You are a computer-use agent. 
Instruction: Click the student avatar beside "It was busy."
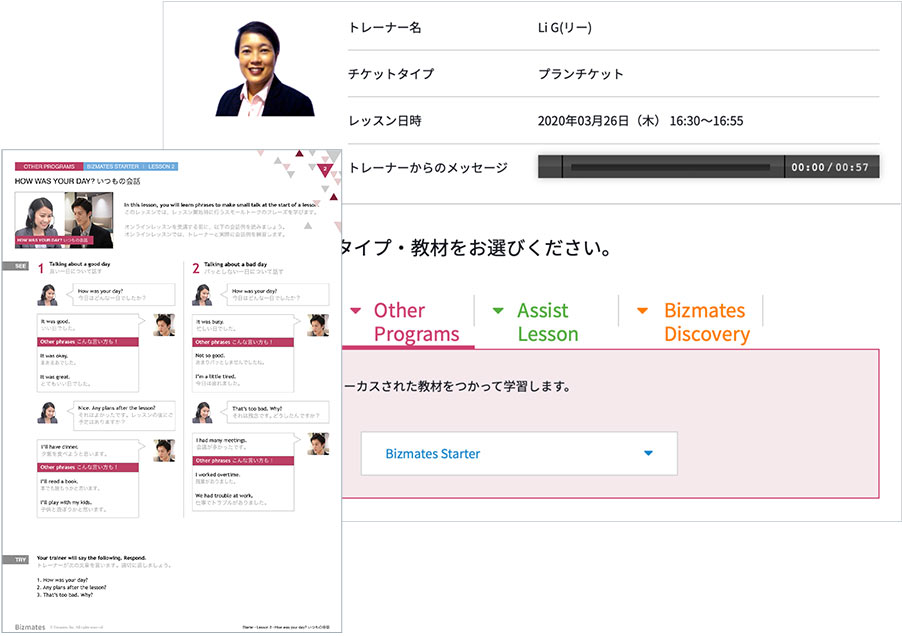pyautogui.click(x=318, y=325)
